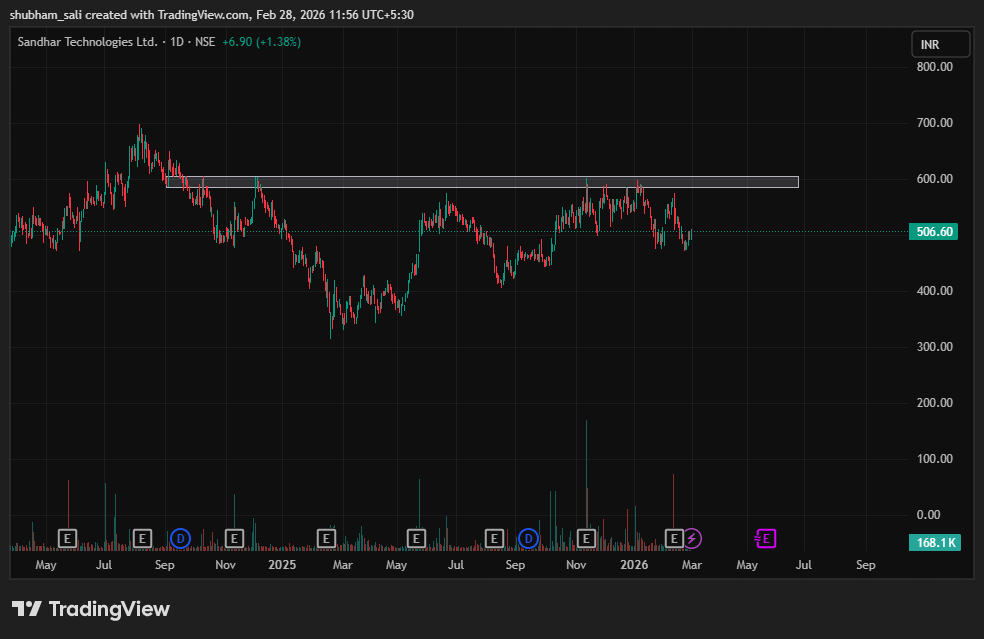This screenshot has height=639, width=984.
Task: Click the 2025 label on time axis
Action: (x=282, y=565)
